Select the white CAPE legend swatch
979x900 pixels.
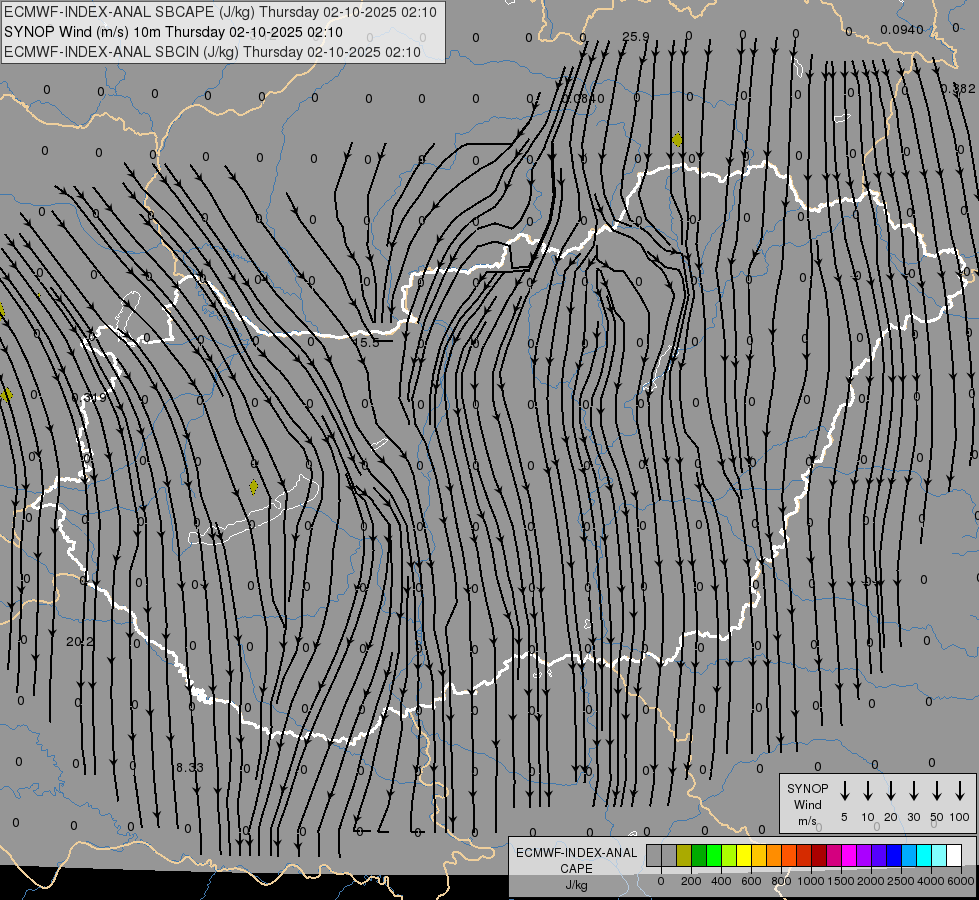[955, 855]
